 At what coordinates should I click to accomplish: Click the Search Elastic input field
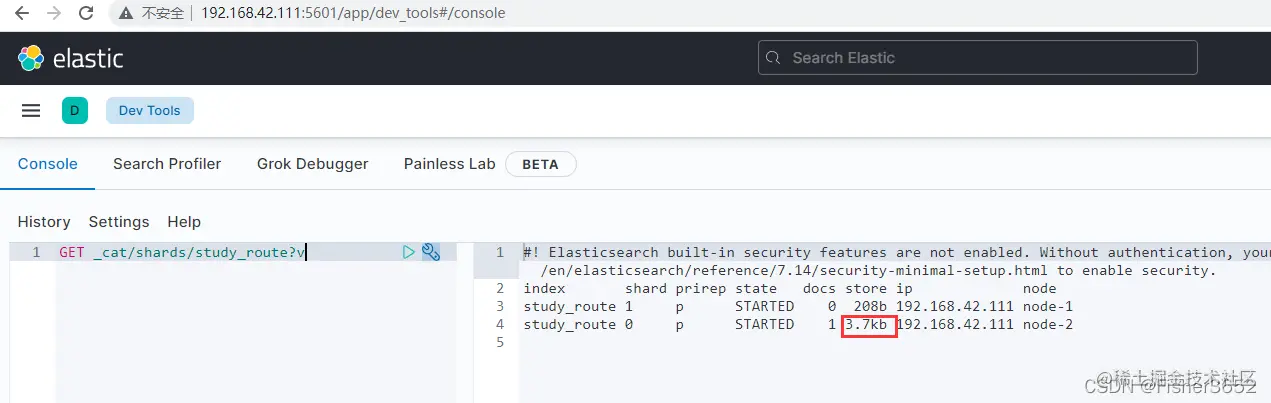pos(977,58)
